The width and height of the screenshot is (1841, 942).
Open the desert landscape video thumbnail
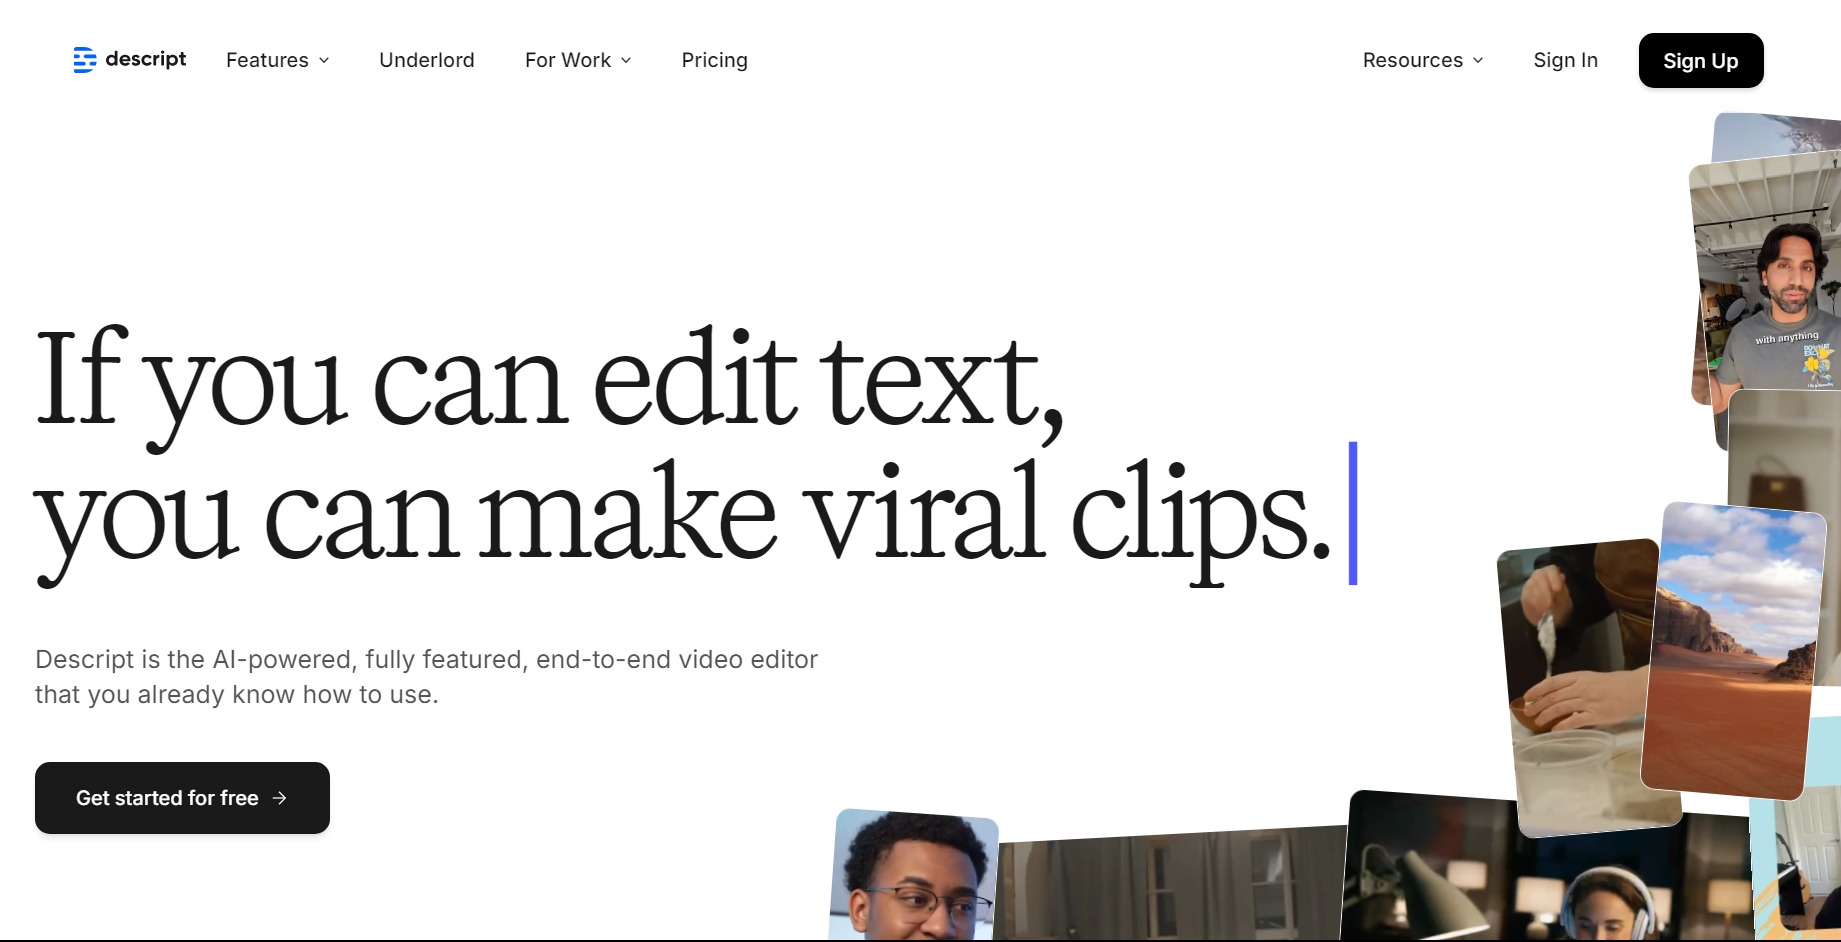(x=1733, y=650)
